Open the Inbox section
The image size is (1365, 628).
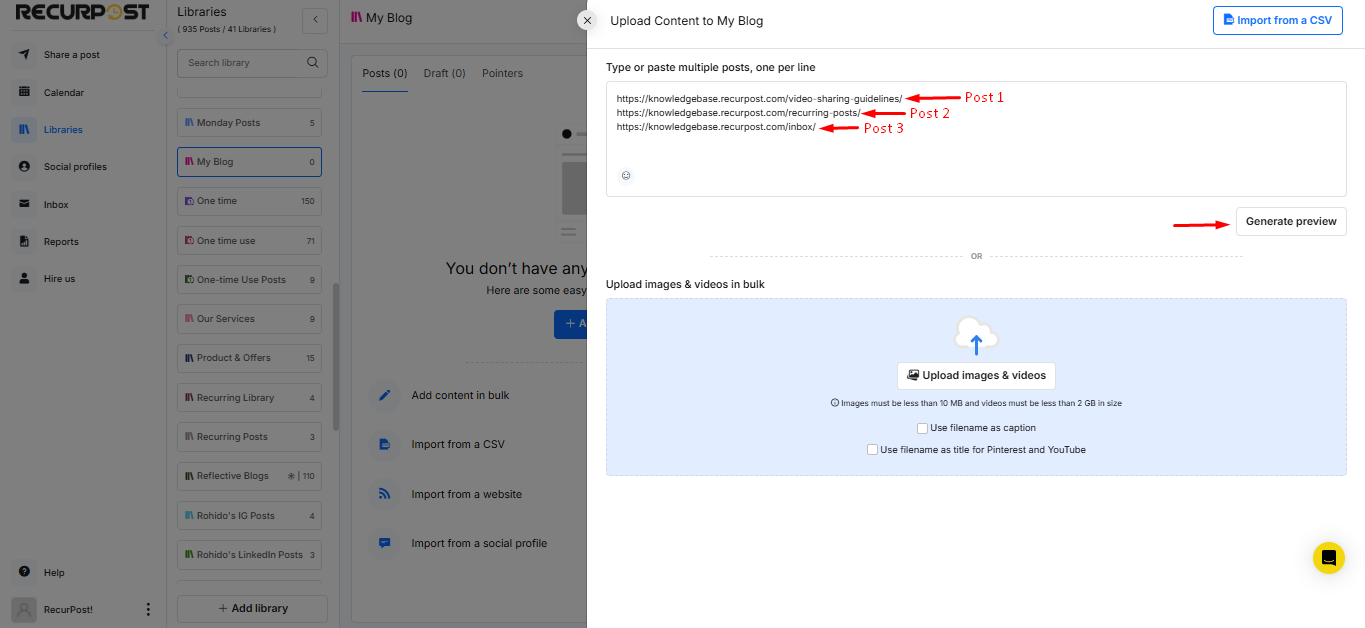pos(56,204)
